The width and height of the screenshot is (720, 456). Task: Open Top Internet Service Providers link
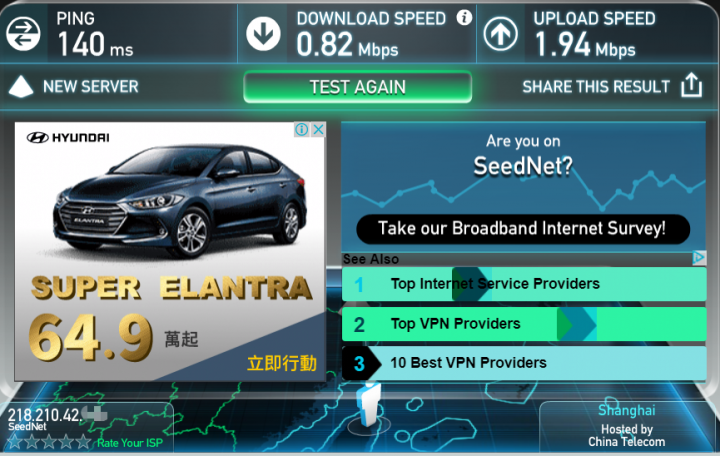(524, 284)
